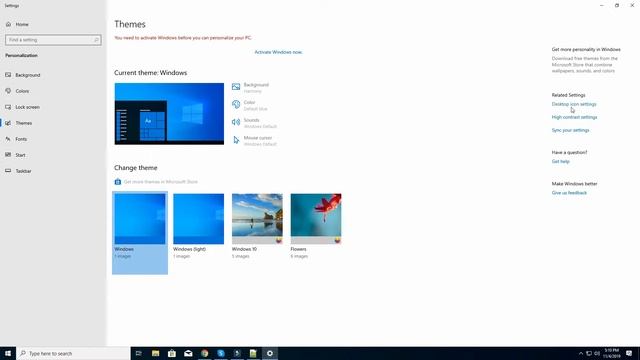
Task: Select the Windows theme thumbnail
Action: click(x=140, y=219)
